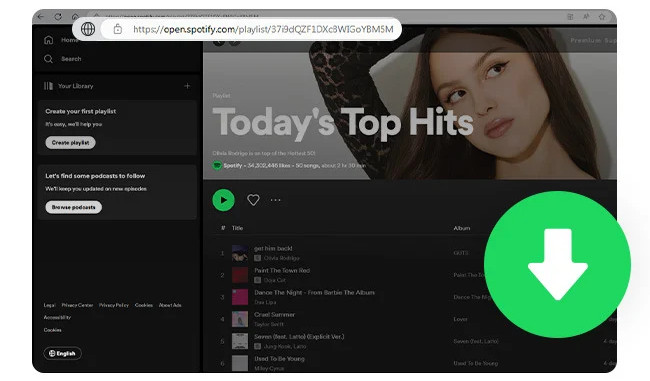The height and width of the screenshot is (381, 650).
Task: Play Today's Top Hits with green play button
Action: (x=223, y=200)
